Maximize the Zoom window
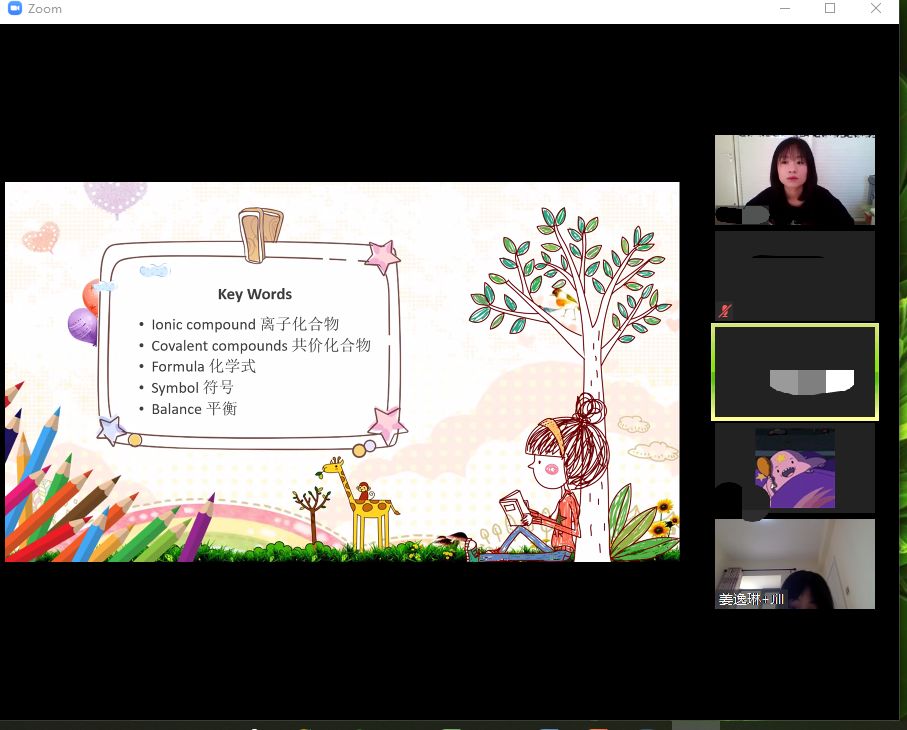Image resolution: width=907 pixels, height=730 pixels. (x=830, y=8)
